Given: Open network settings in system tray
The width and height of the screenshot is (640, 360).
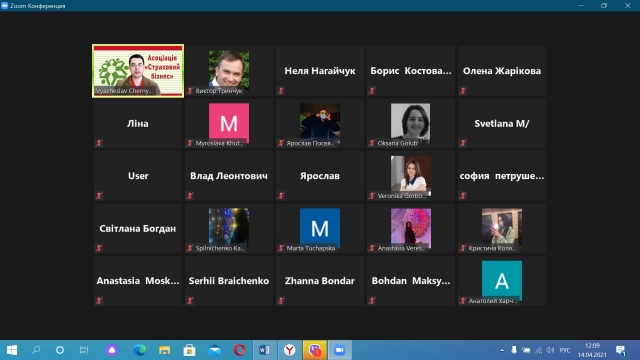Looking at the screenshot, I should (x=539, y=350).
